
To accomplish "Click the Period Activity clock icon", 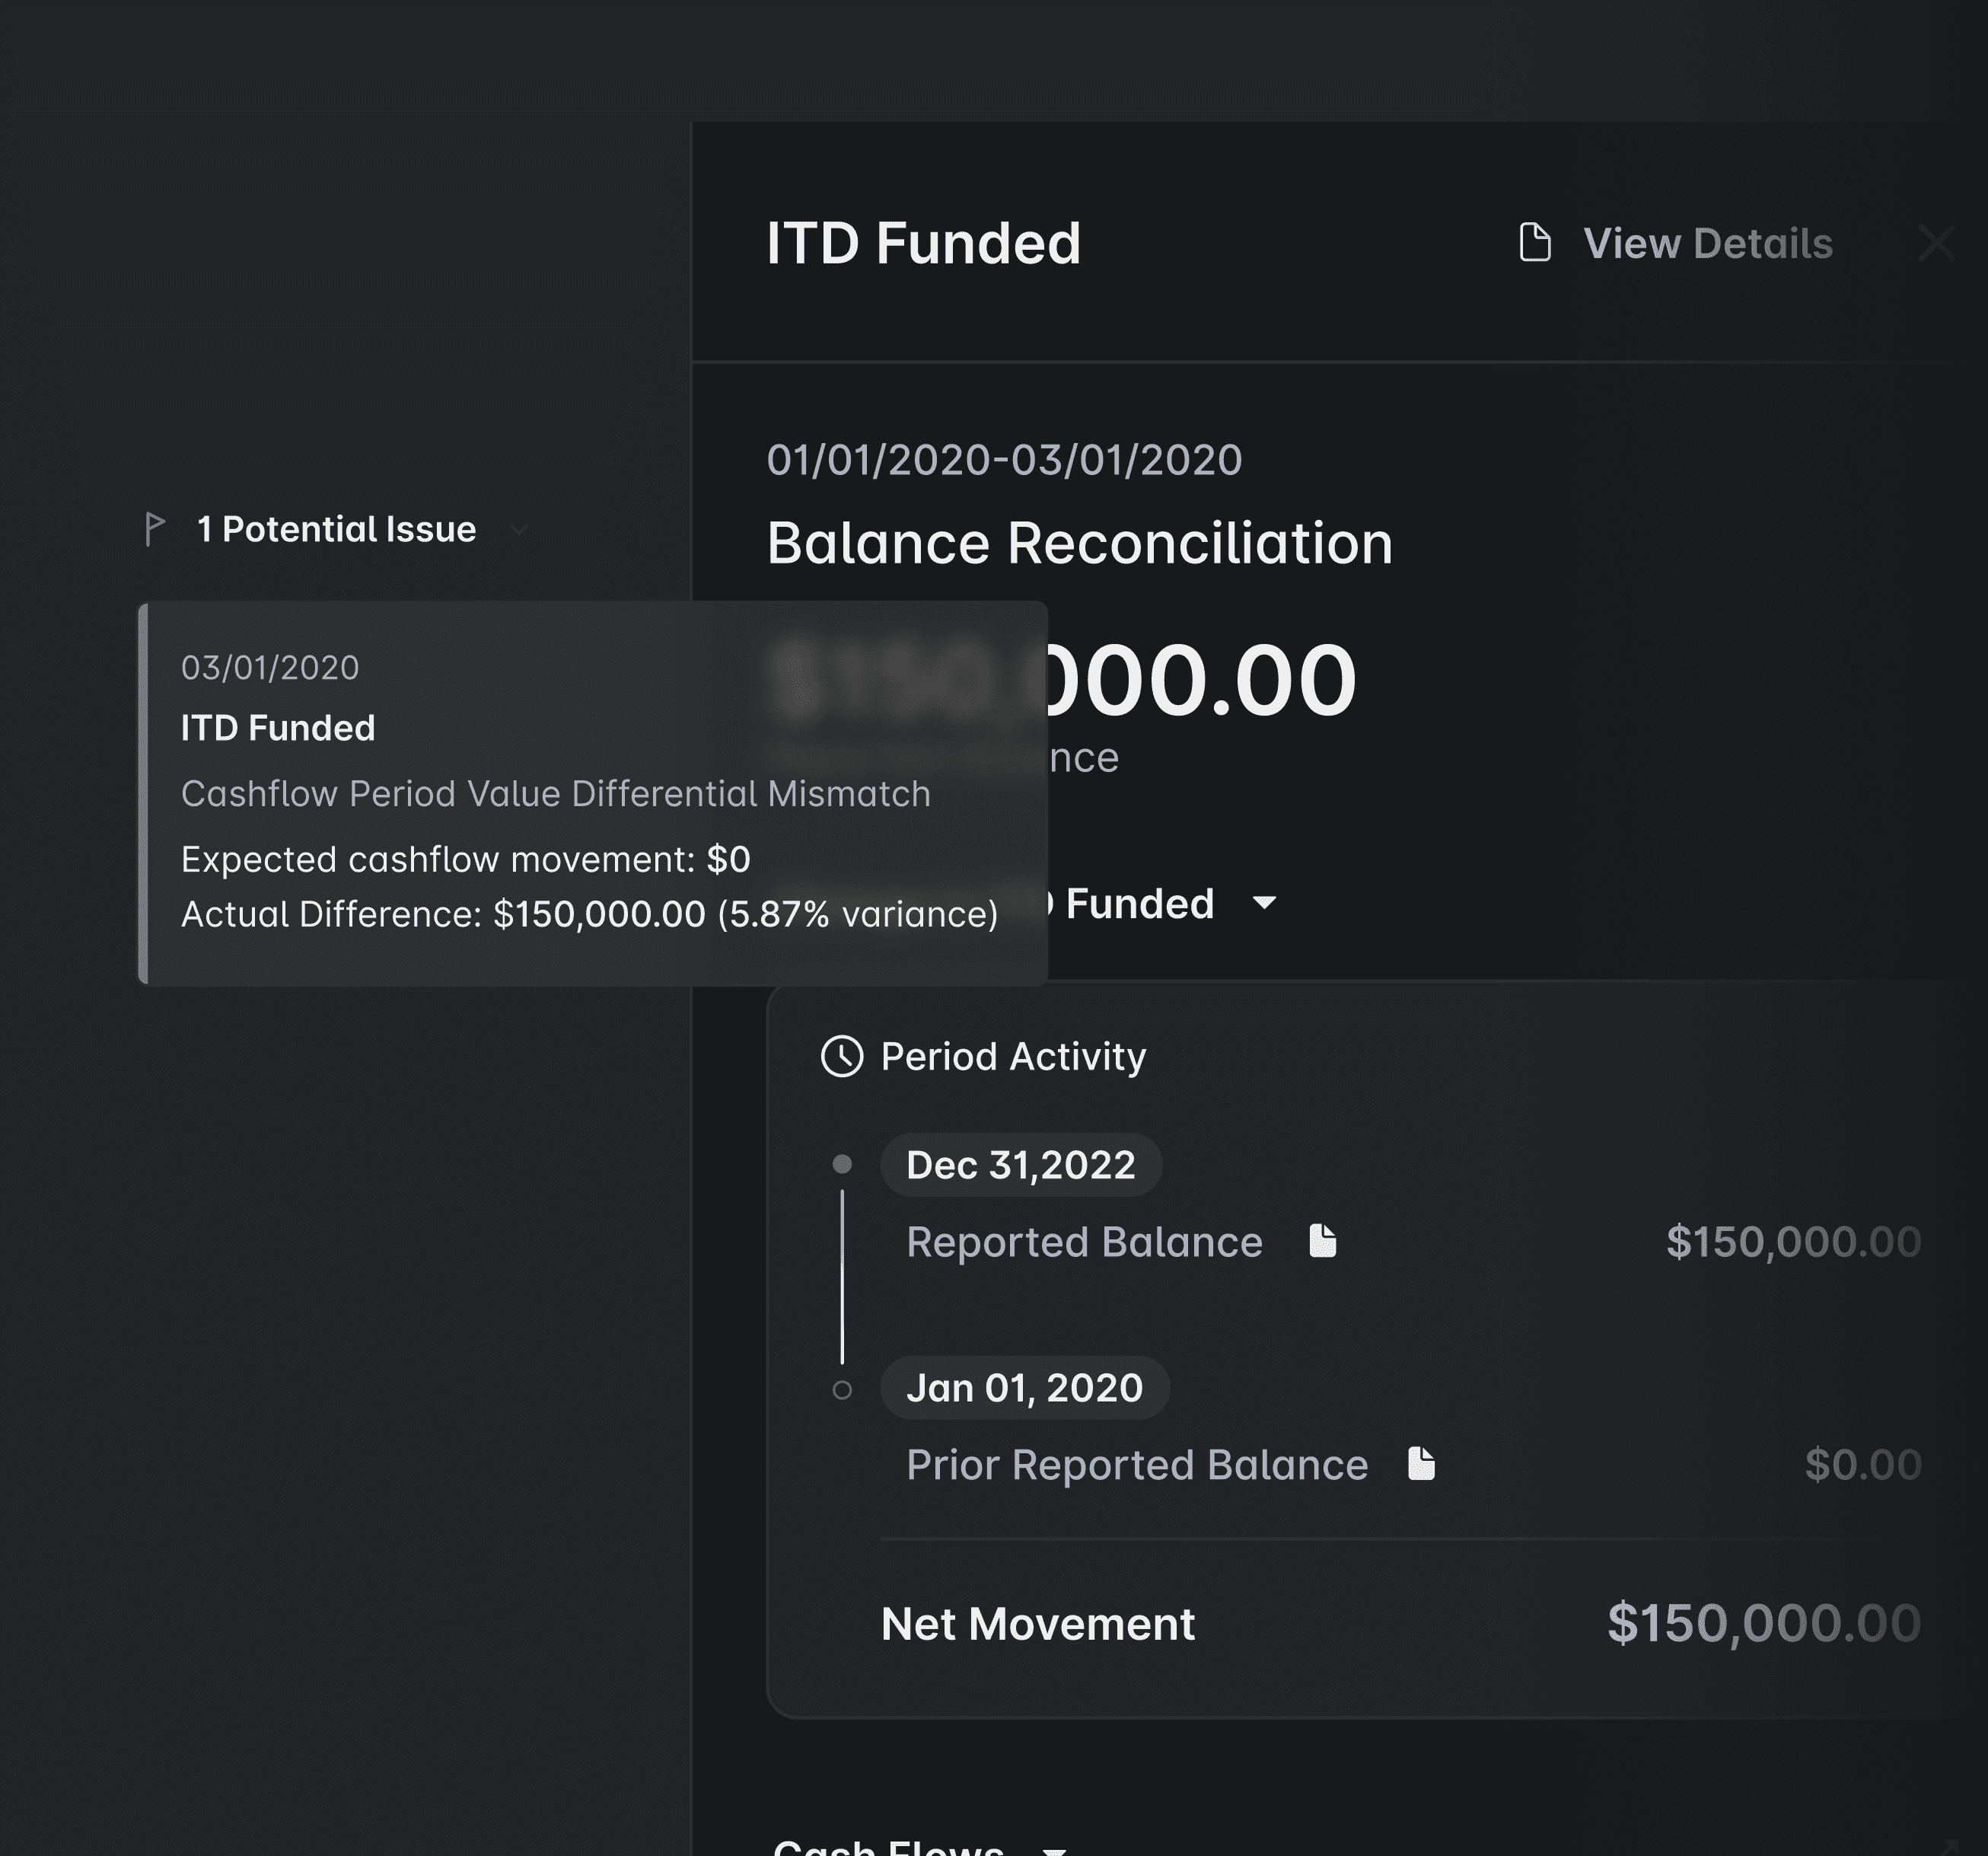I will click(x=842, y=1056).
